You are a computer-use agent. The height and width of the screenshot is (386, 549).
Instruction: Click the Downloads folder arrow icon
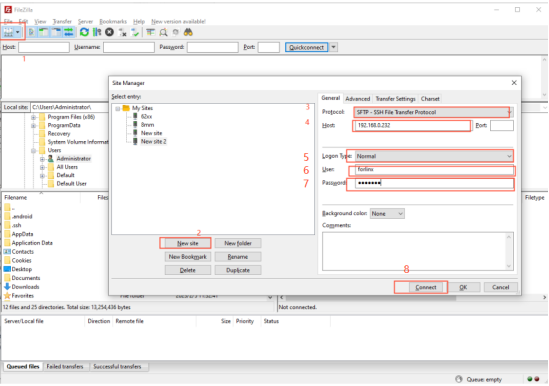7,287
